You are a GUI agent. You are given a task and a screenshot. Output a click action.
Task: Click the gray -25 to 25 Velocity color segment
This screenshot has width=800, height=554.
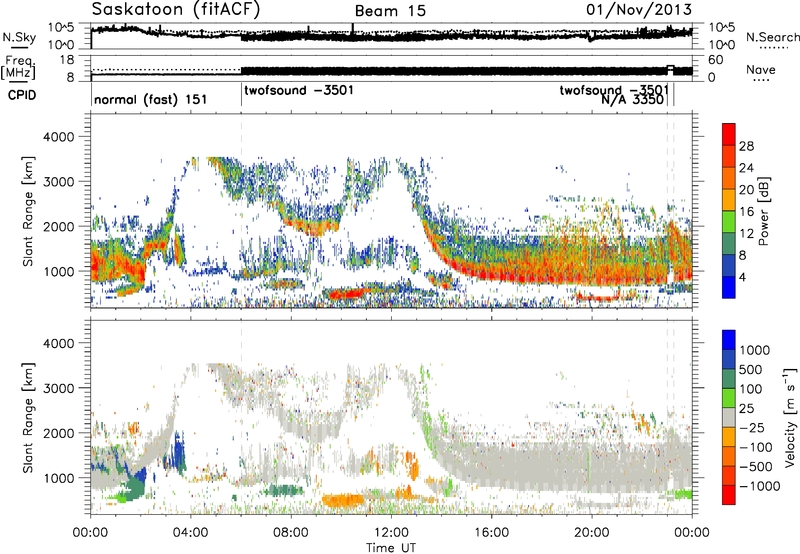[x=729, y=417]
